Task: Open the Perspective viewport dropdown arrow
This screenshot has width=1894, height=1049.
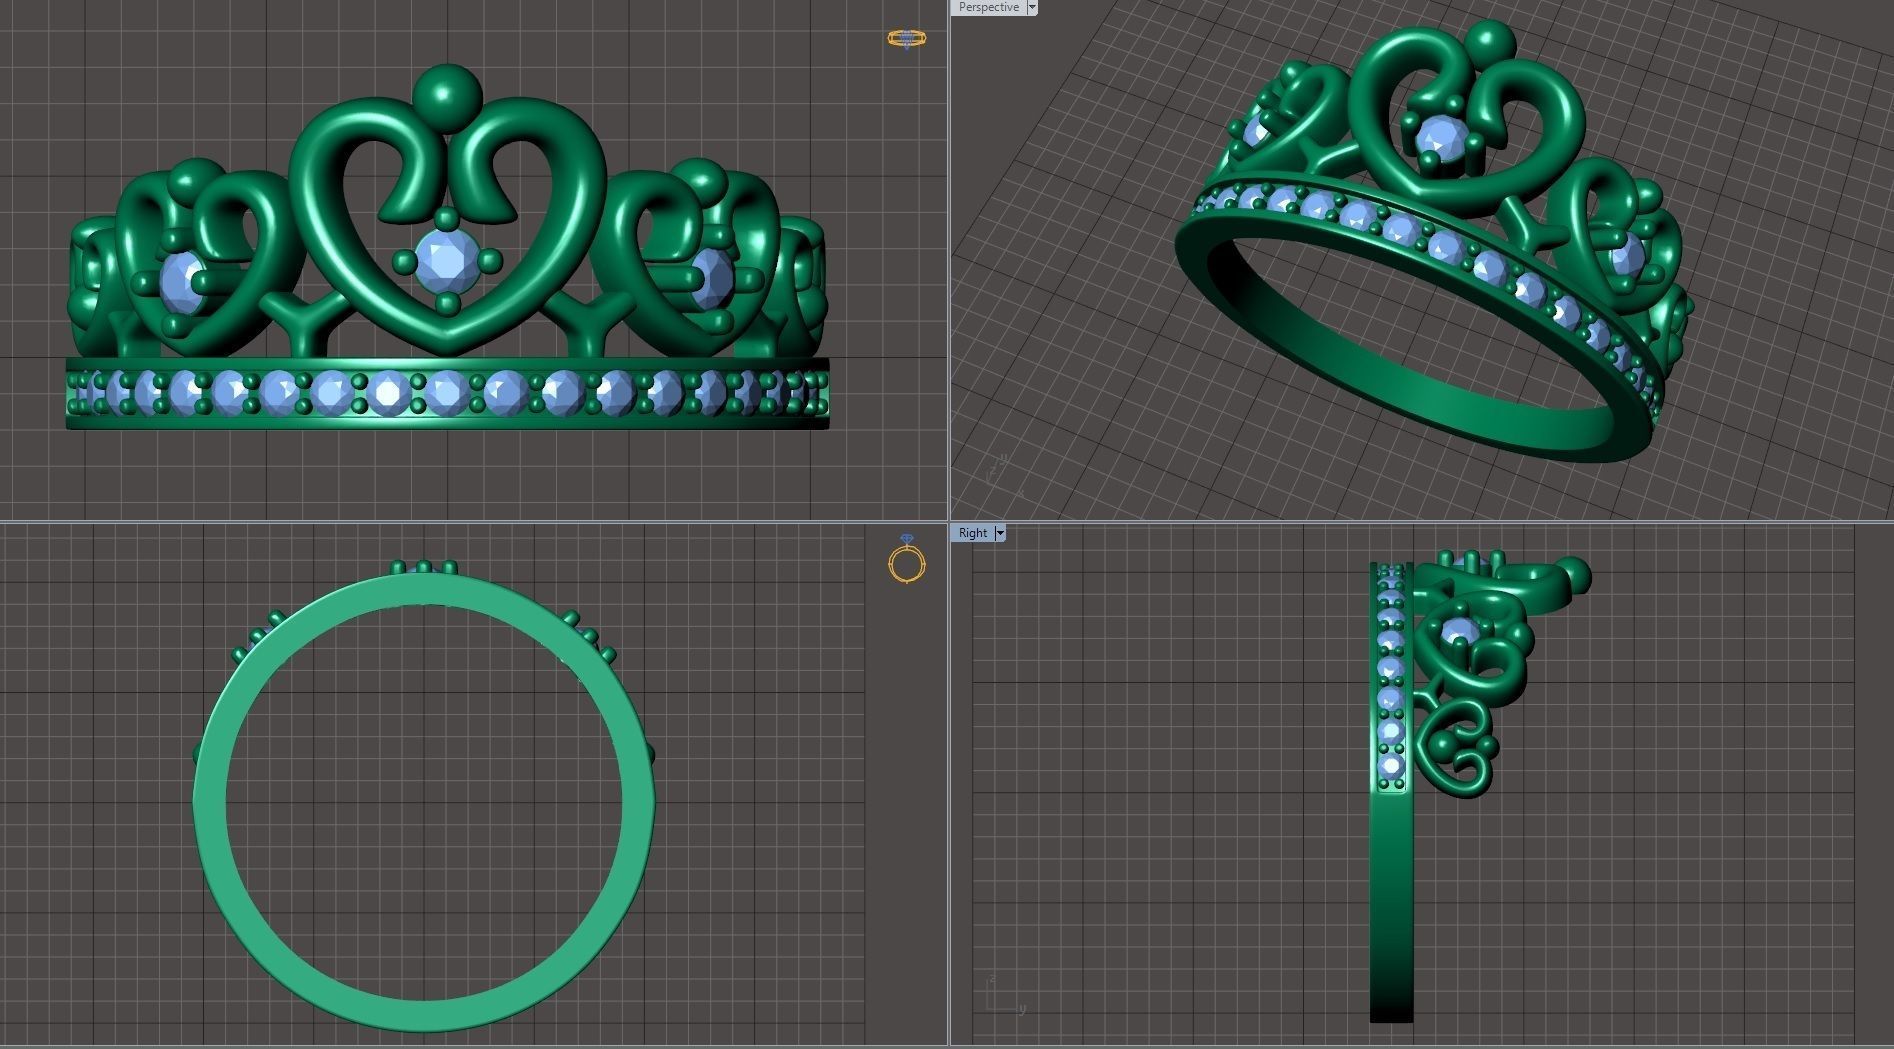Action: (x=1032, y=7)
